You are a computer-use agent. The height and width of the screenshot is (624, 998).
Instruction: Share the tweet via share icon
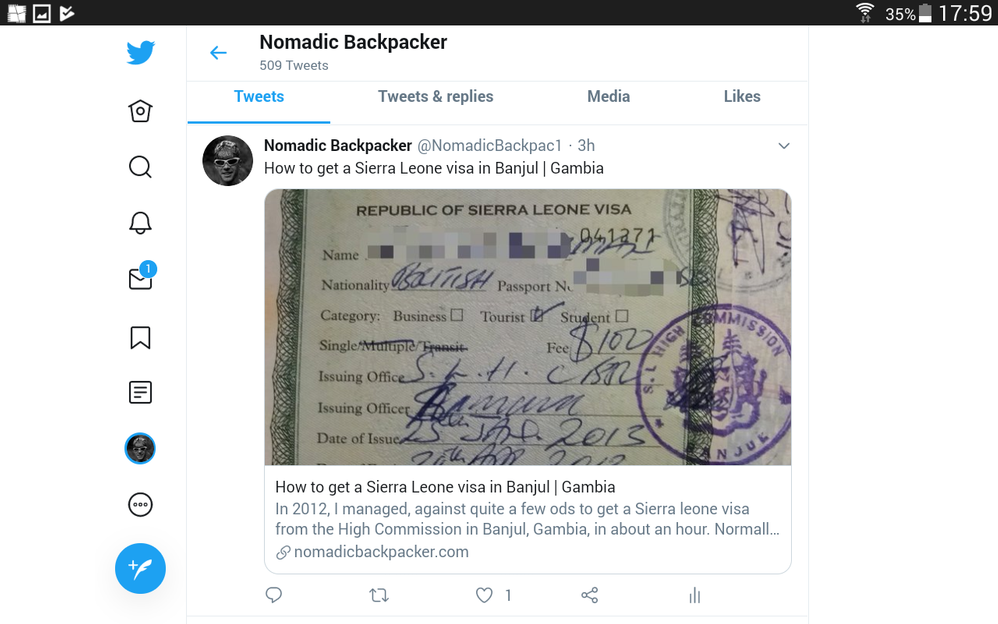[x=589, y=595]
